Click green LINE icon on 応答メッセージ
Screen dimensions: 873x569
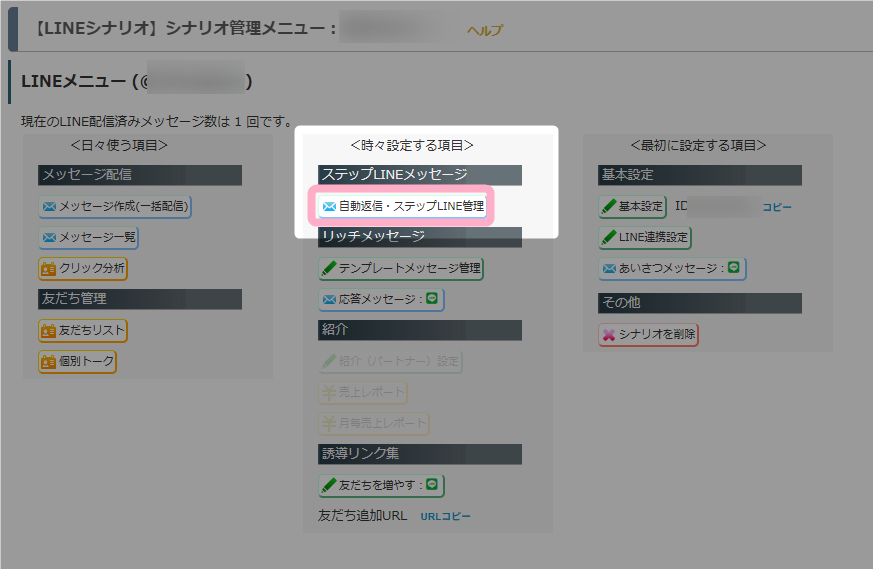coord(431,298)
